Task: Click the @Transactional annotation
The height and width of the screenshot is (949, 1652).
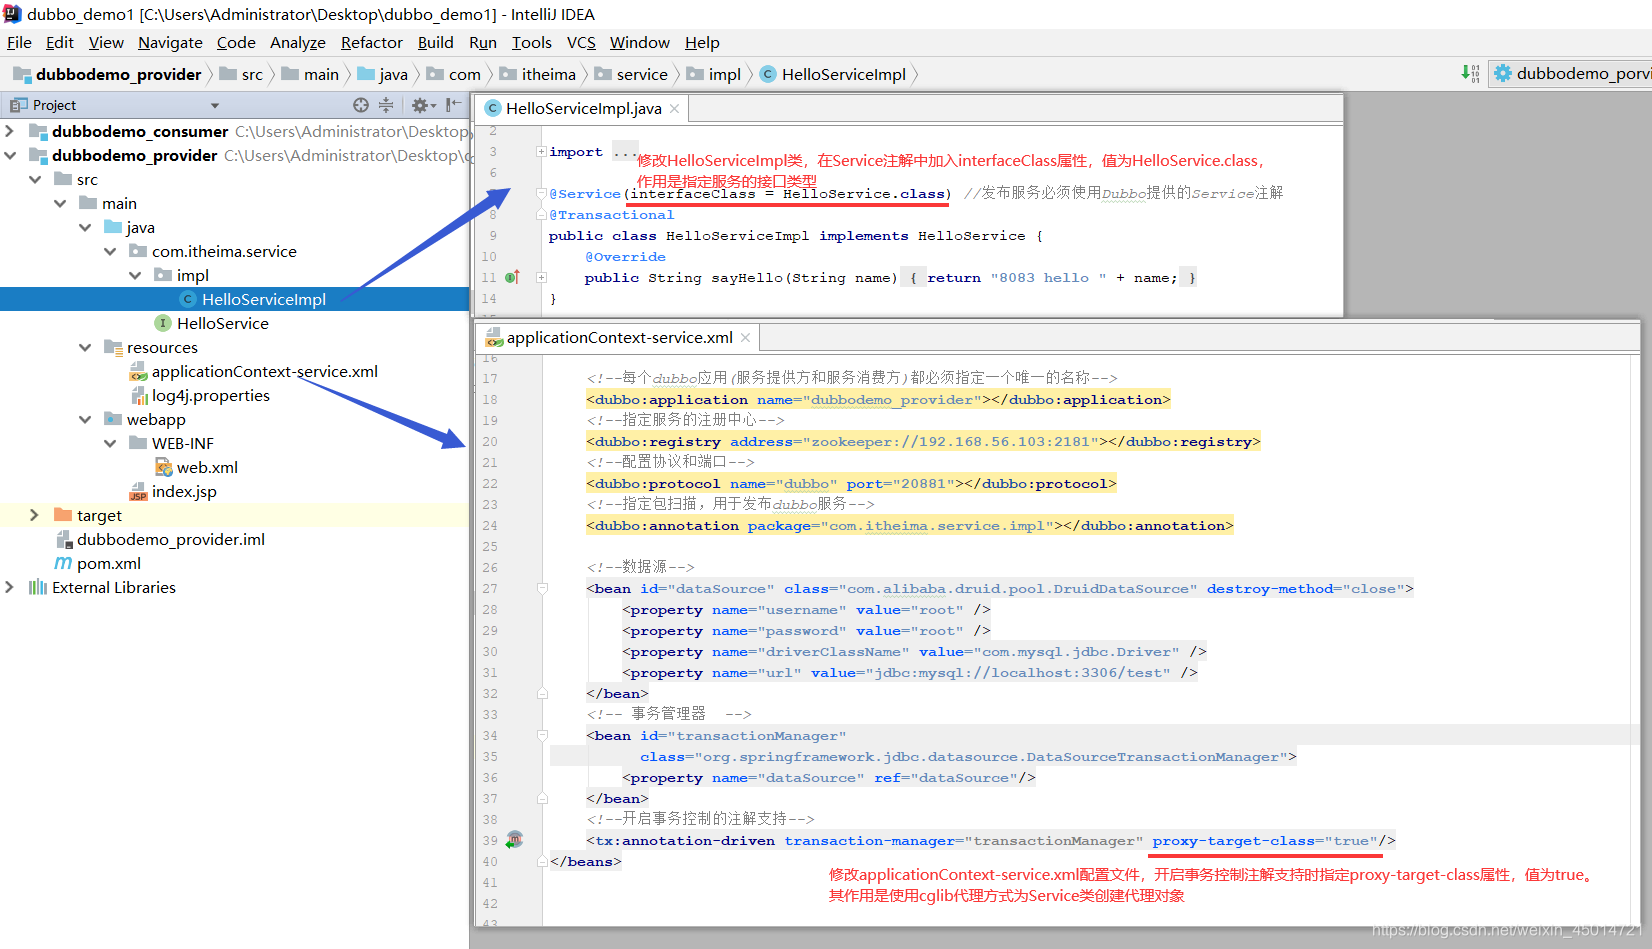Action: [611, 215]
